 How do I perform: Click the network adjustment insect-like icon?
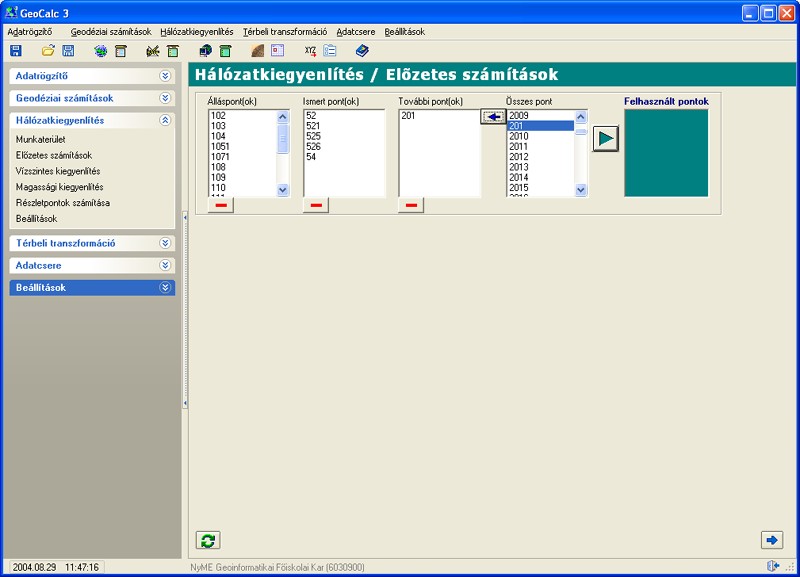tap(153, 51)
